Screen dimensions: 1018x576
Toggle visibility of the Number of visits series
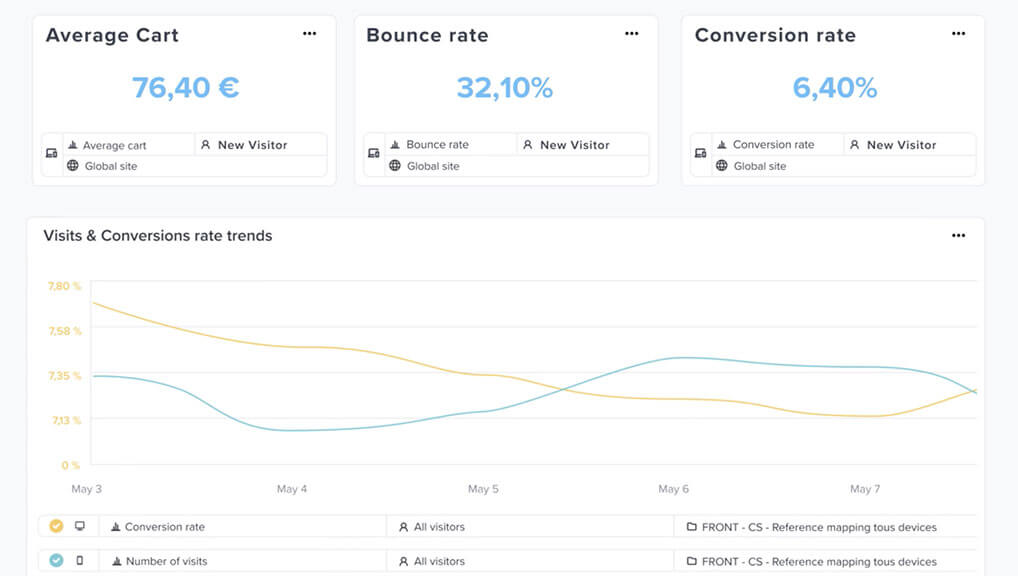click(x=56, y=561)
